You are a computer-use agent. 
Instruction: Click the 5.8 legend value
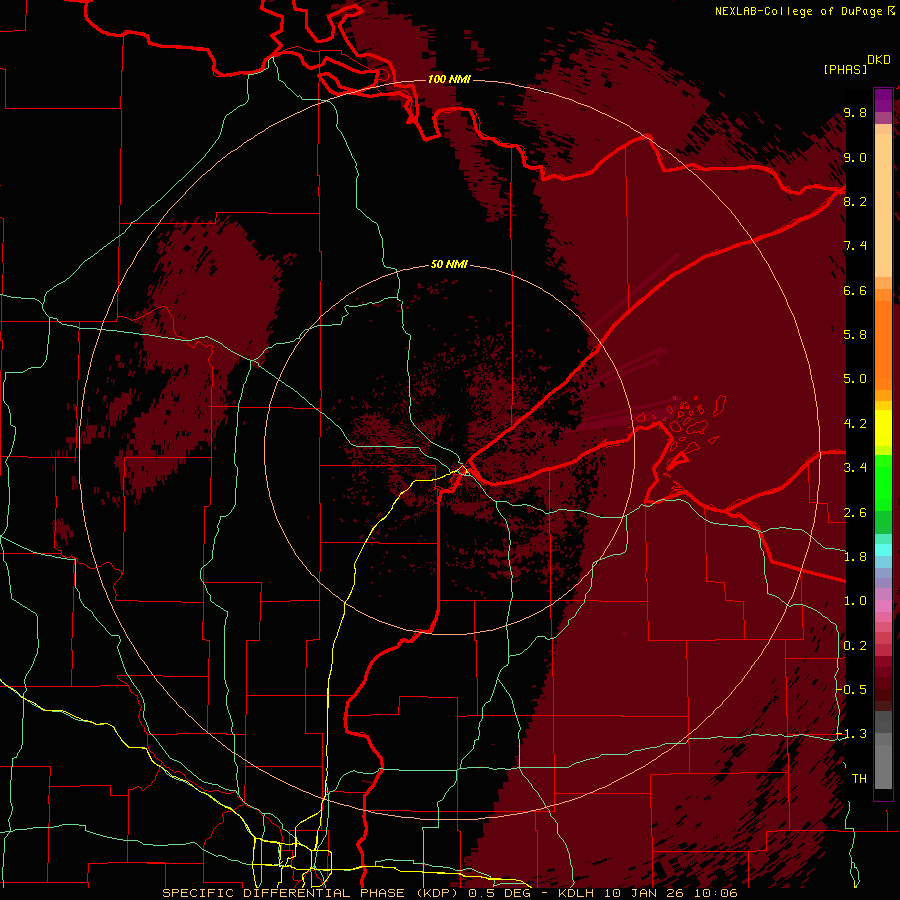pos(855,335)
